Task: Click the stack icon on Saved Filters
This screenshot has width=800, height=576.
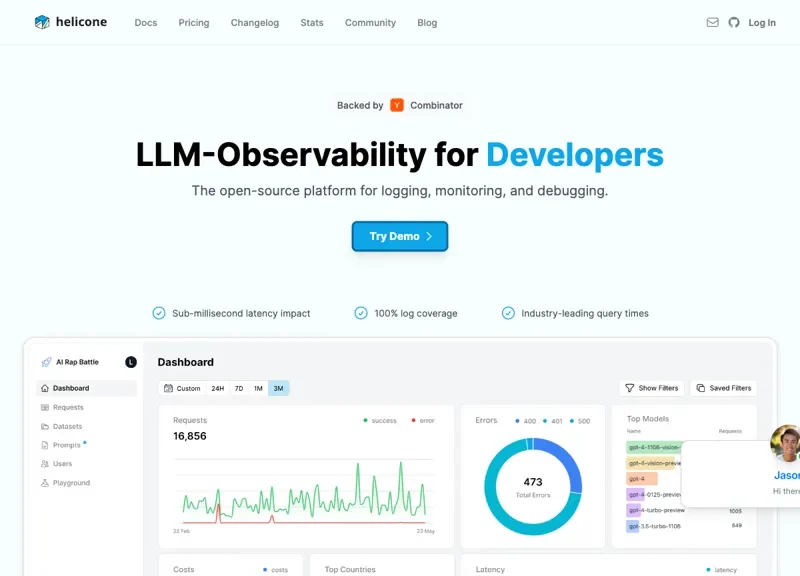Action: point(701,388)
